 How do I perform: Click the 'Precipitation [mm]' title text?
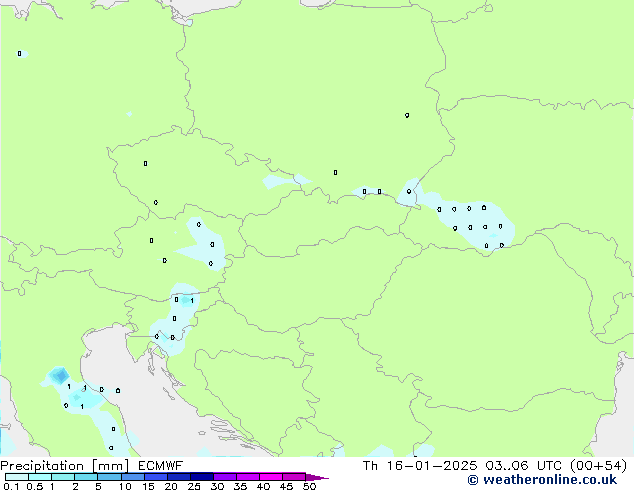65,466
